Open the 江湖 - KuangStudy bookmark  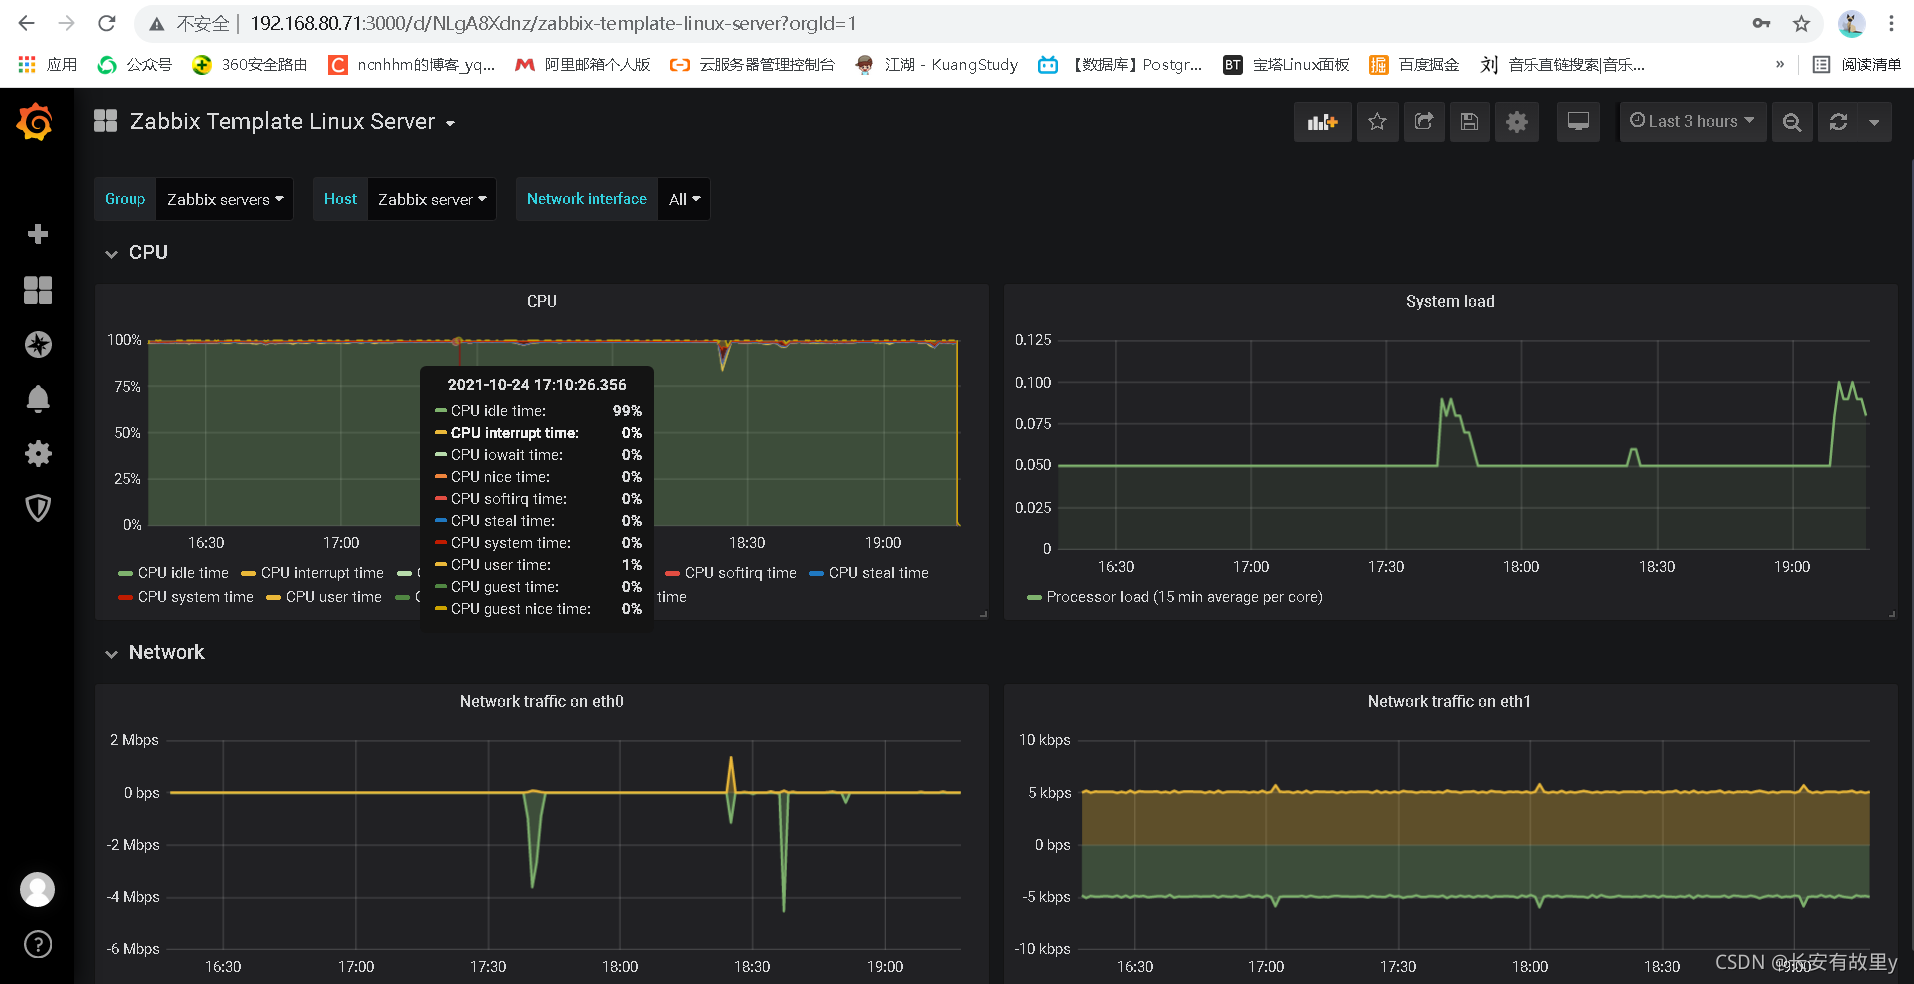pos(937,65)
